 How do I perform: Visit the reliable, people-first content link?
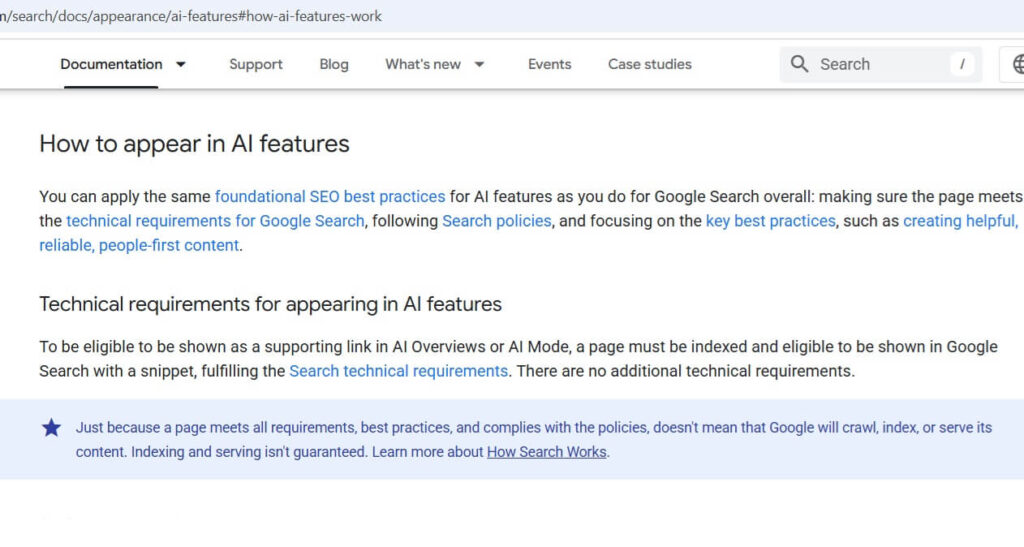[139, 245]
